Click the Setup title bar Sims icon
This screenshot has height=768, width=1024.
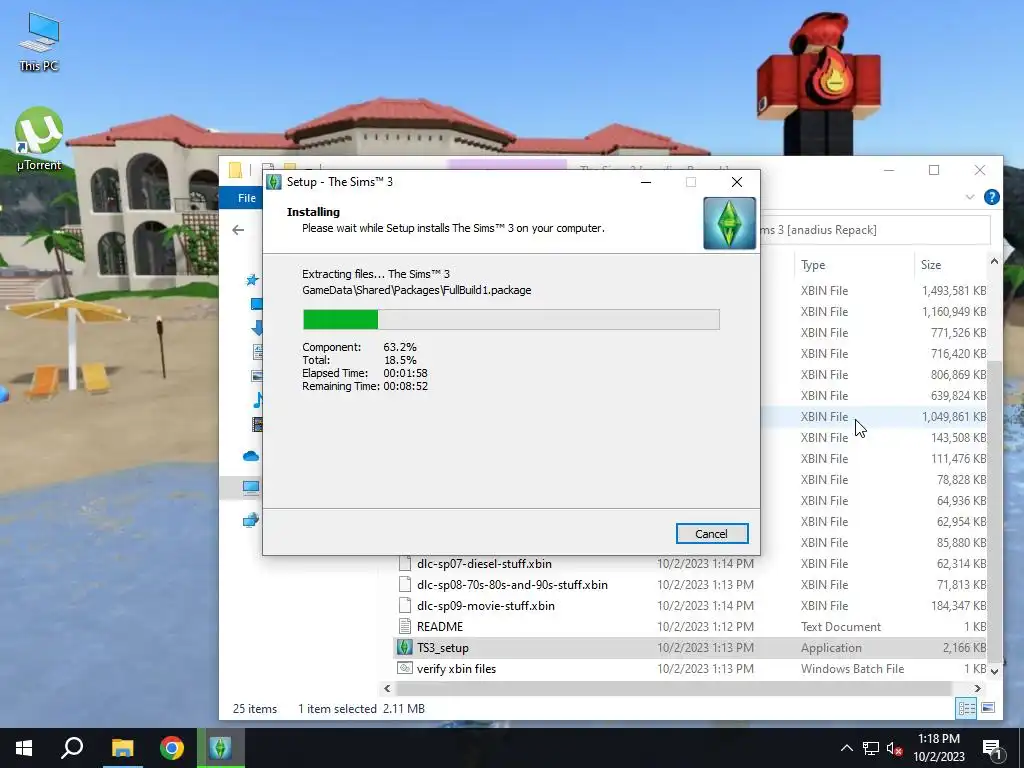pyautogui.click(x=274, y=182)
